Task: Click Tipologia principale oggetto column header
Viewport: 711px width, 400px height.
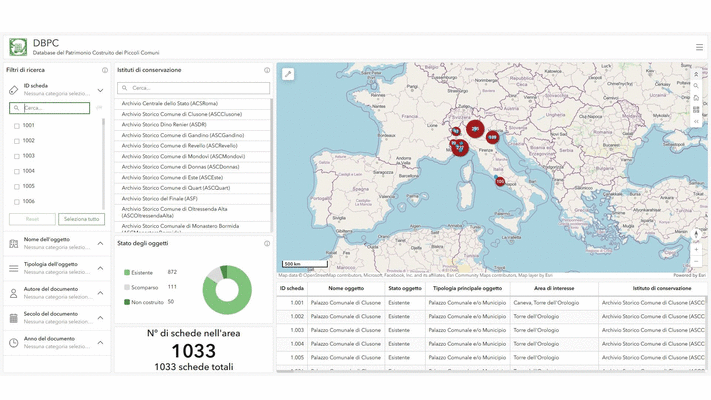Action: 468,288
